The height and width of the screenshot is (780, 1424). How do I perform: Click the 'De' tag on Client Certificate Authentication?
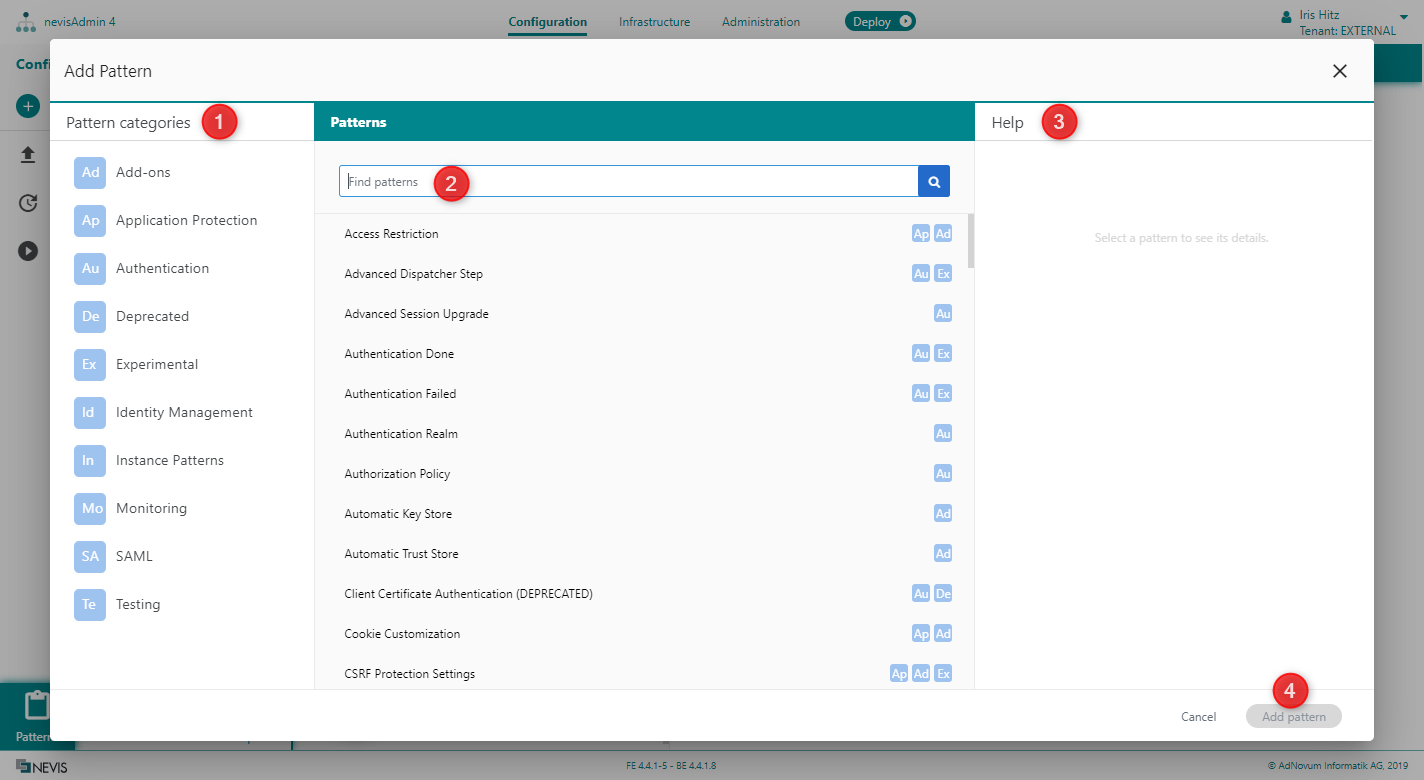coord(943,594)
